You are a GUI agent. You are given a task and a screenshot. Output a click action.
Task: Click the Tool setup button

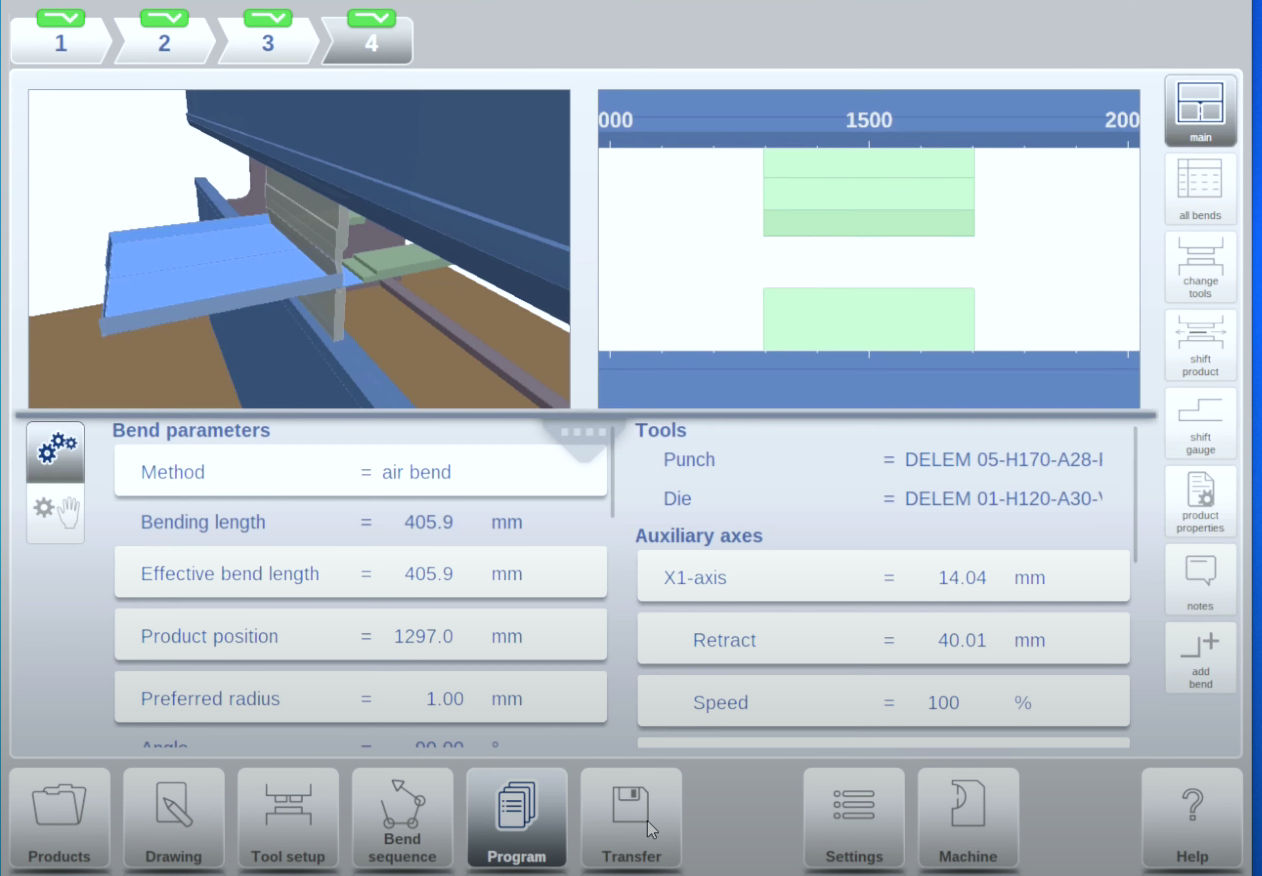(288, 817)
